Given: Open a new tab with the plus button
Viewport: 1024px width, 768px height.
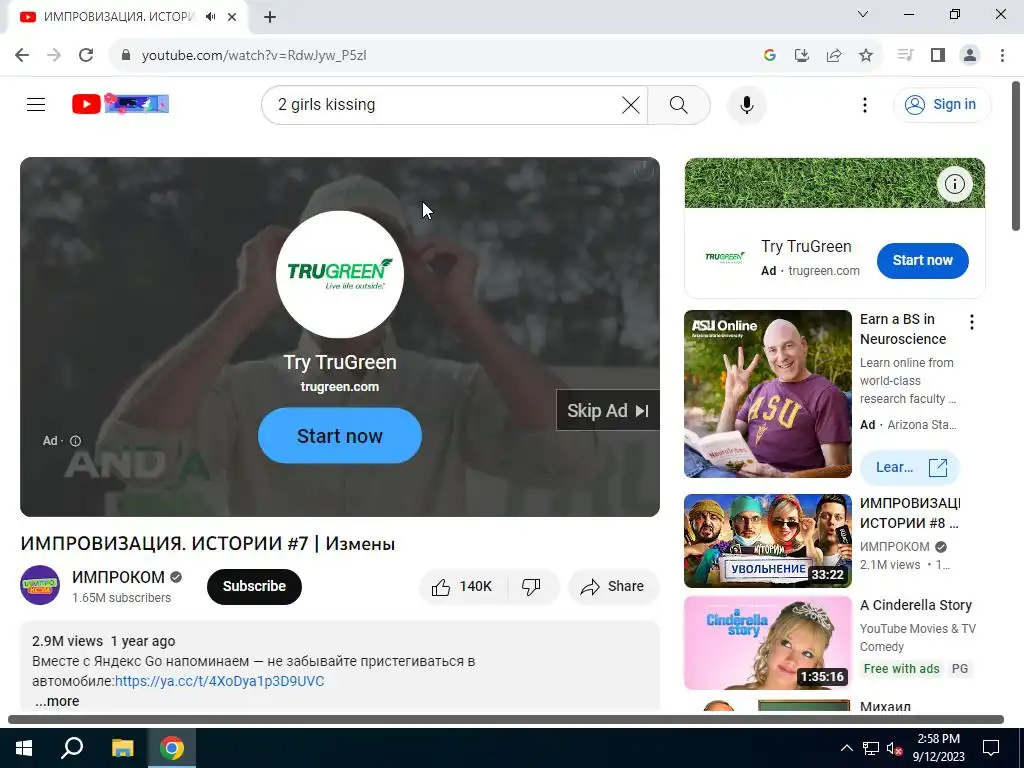Looking at the screenshot, I should pos(270,17).
